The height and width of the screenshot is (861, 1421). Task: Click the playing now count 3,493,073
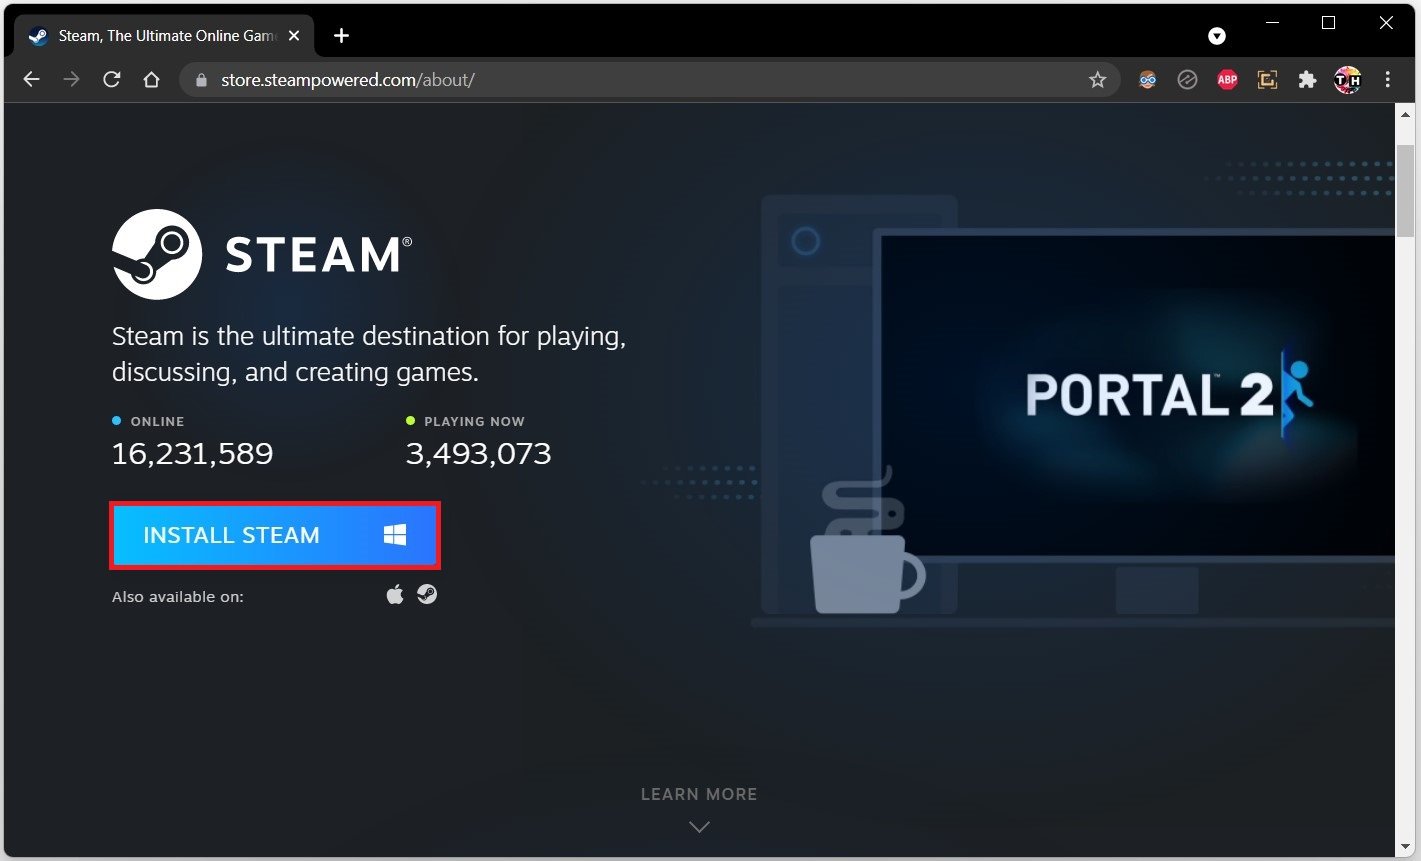478,454
